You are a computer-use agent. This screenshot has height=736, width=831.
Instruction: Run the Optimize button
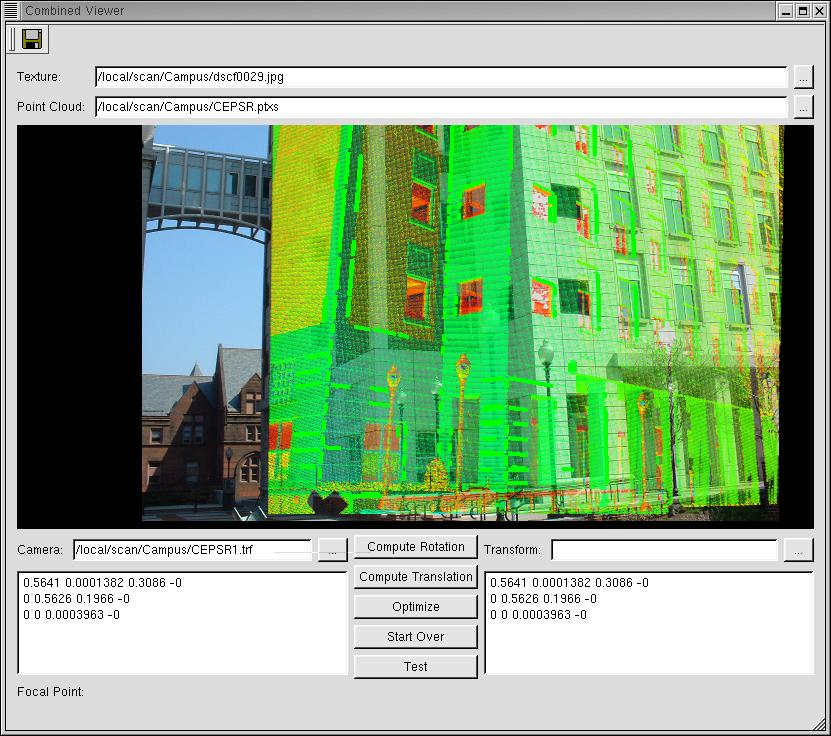click(416, 607)
